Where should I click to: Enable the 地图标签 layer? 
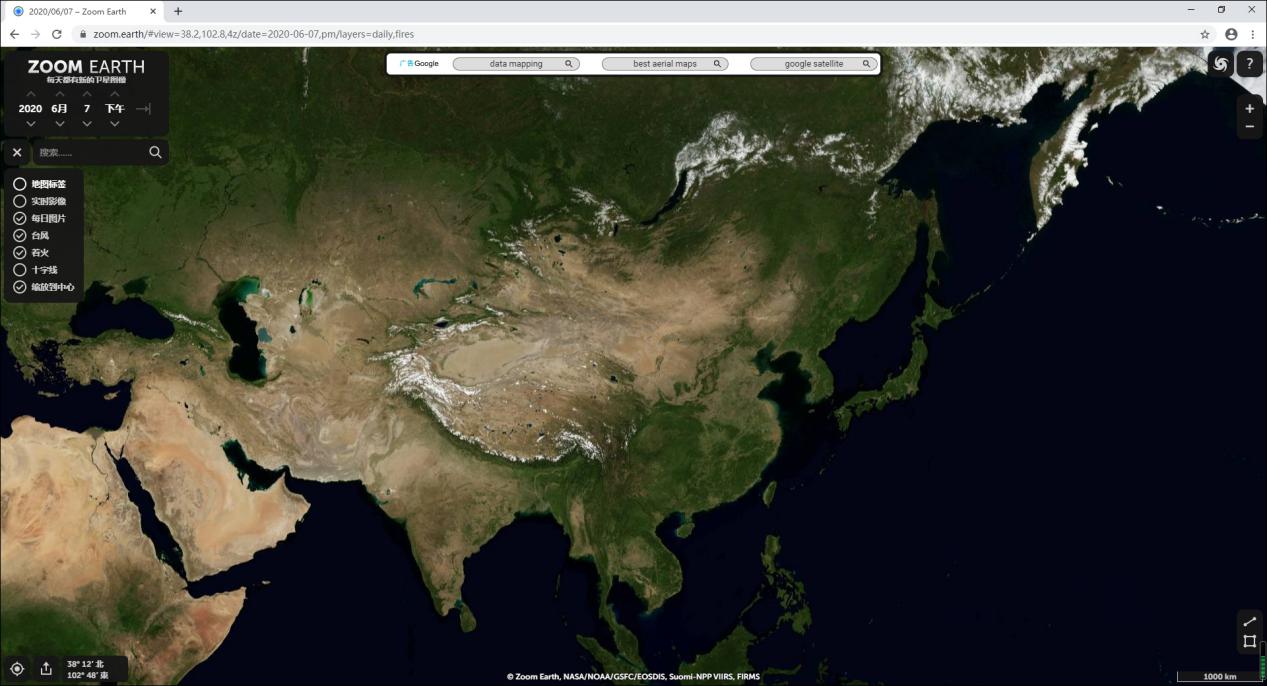point(20,184)
